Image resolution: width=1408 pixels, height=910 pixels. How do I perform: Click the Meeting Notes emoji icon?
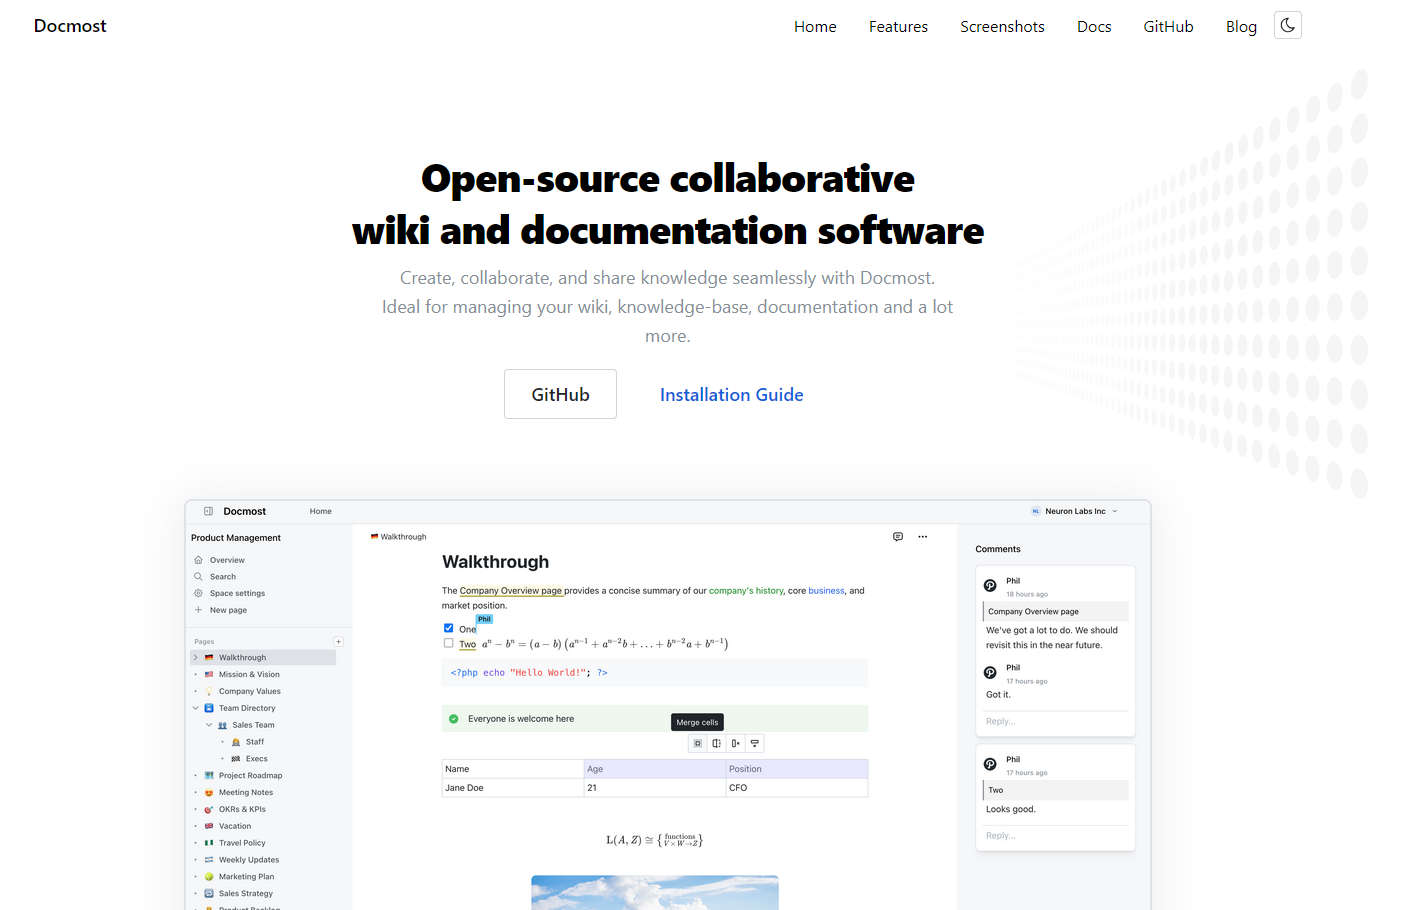pyautogui.click(x=209, y=792)
